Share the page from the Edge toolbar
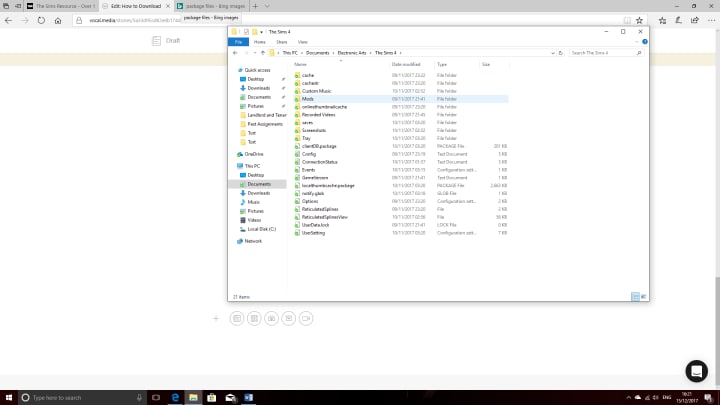 pos(695,21)
